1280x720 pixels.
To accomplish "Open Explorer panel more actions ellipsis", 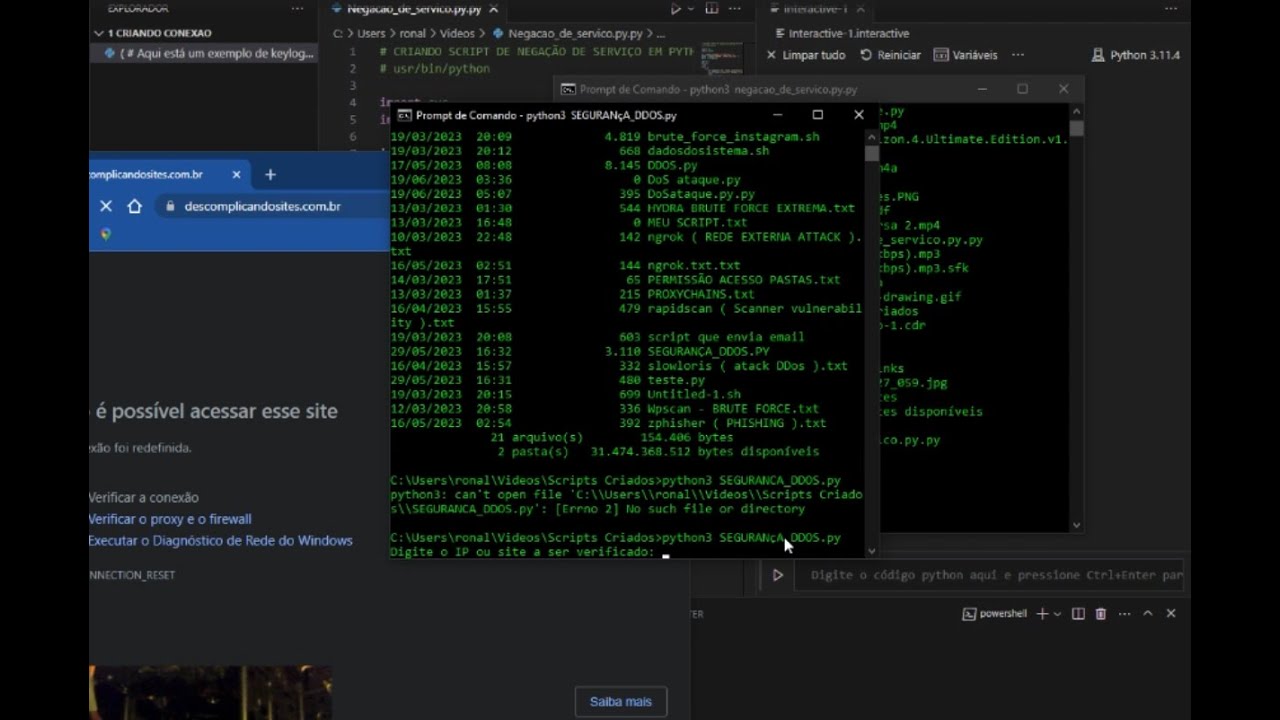I will (297, 9).
